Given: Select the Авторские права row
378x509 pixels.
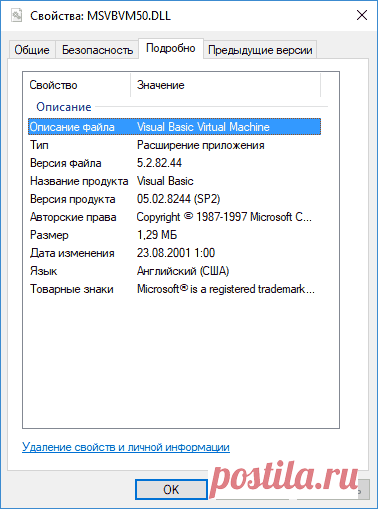Looking at the screenshot, I should (x=174, y=217).
